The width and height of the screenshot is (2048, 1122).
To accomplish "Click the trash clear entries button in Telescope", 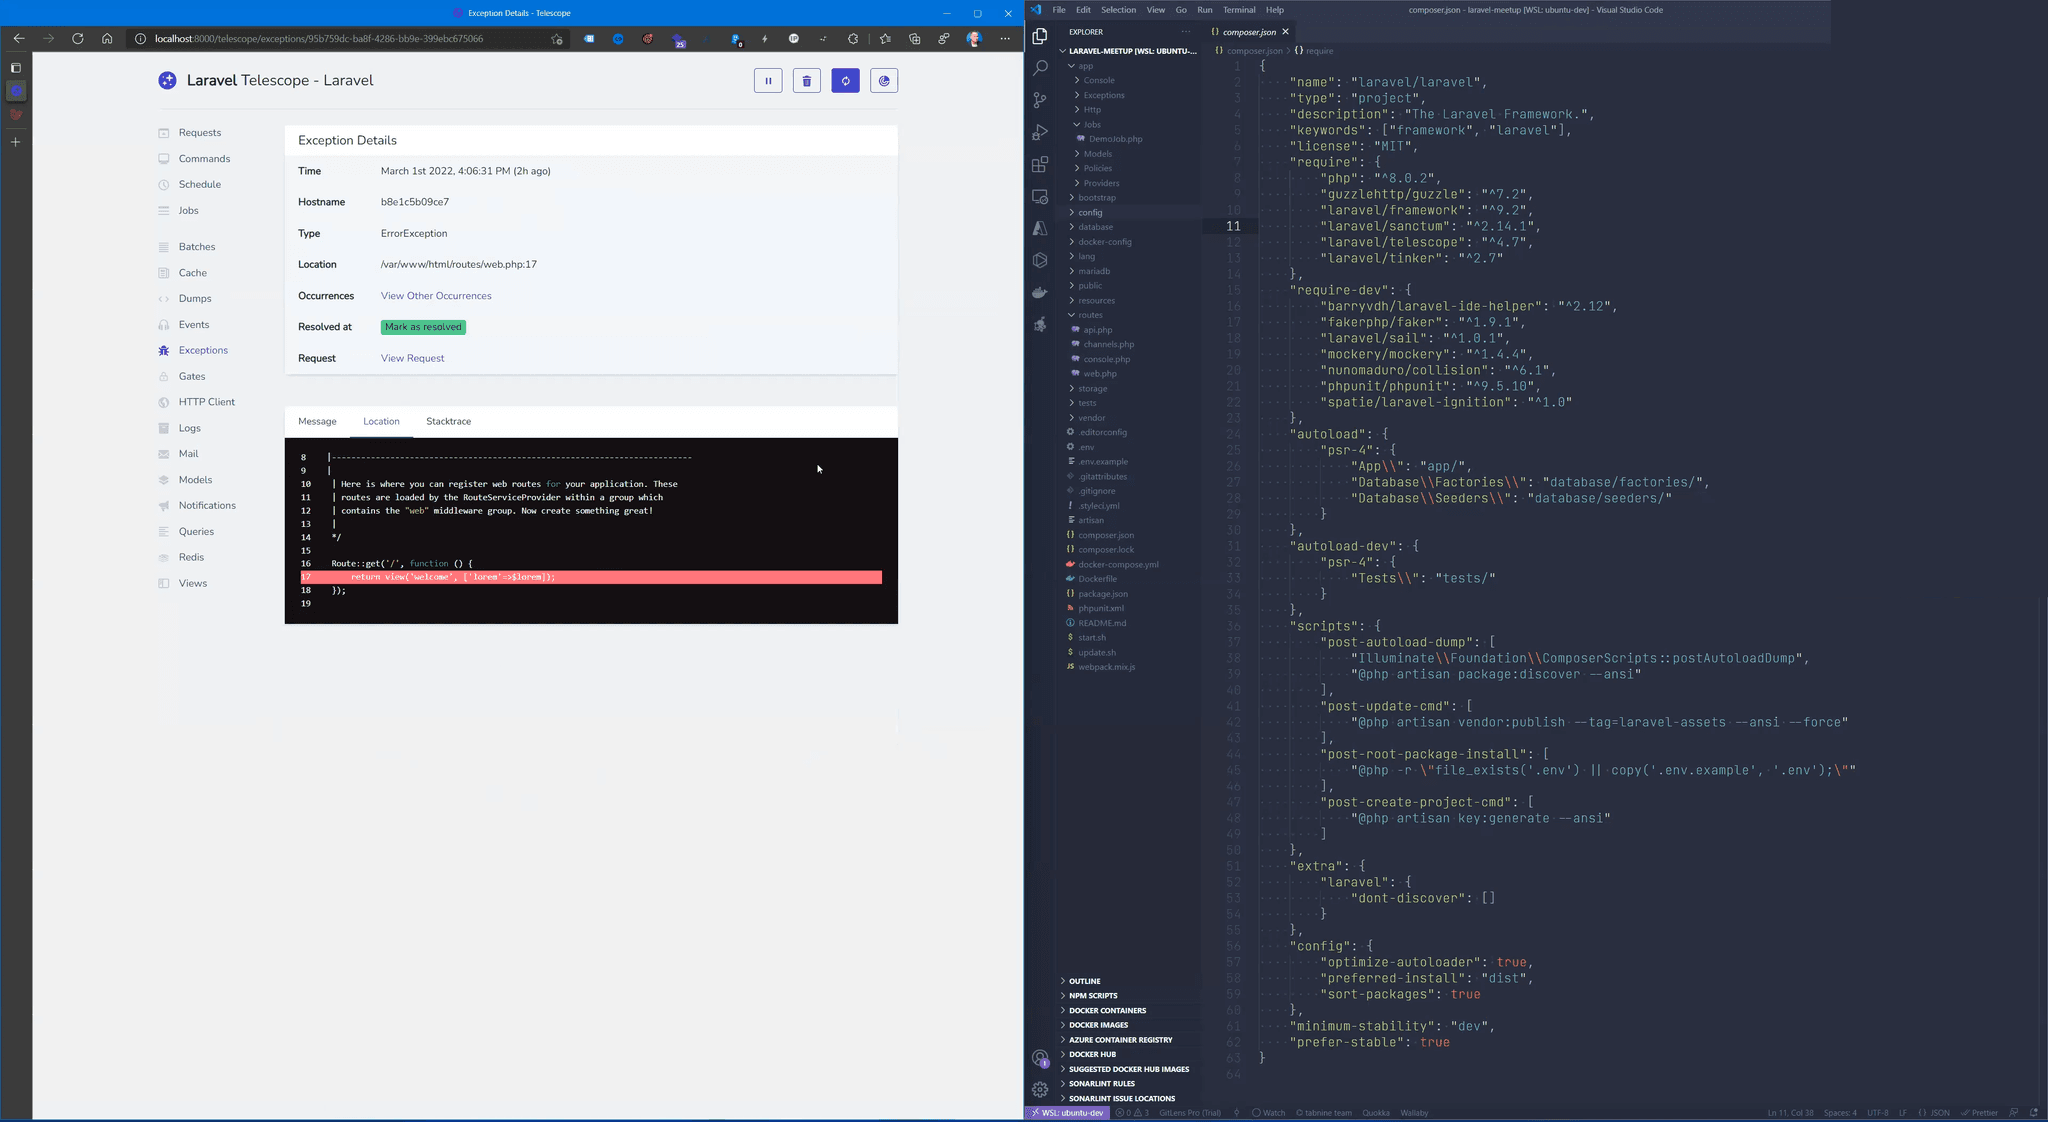I will (x=807, y=81).
